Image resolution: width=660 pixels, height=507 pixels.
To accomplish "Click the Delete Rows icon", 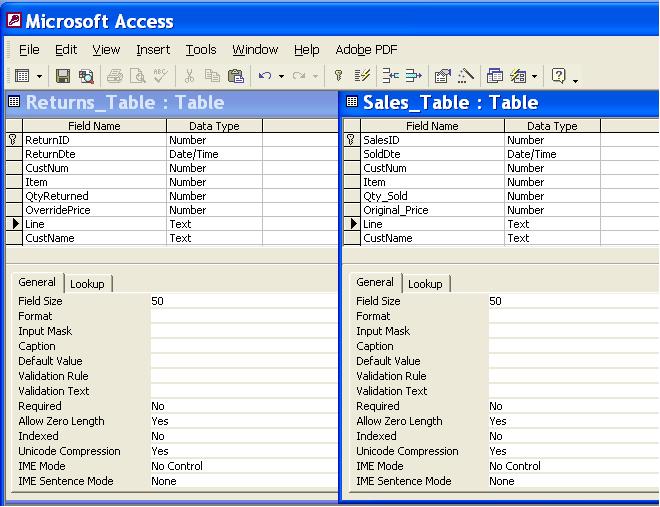I will click(x=413, y=76).
